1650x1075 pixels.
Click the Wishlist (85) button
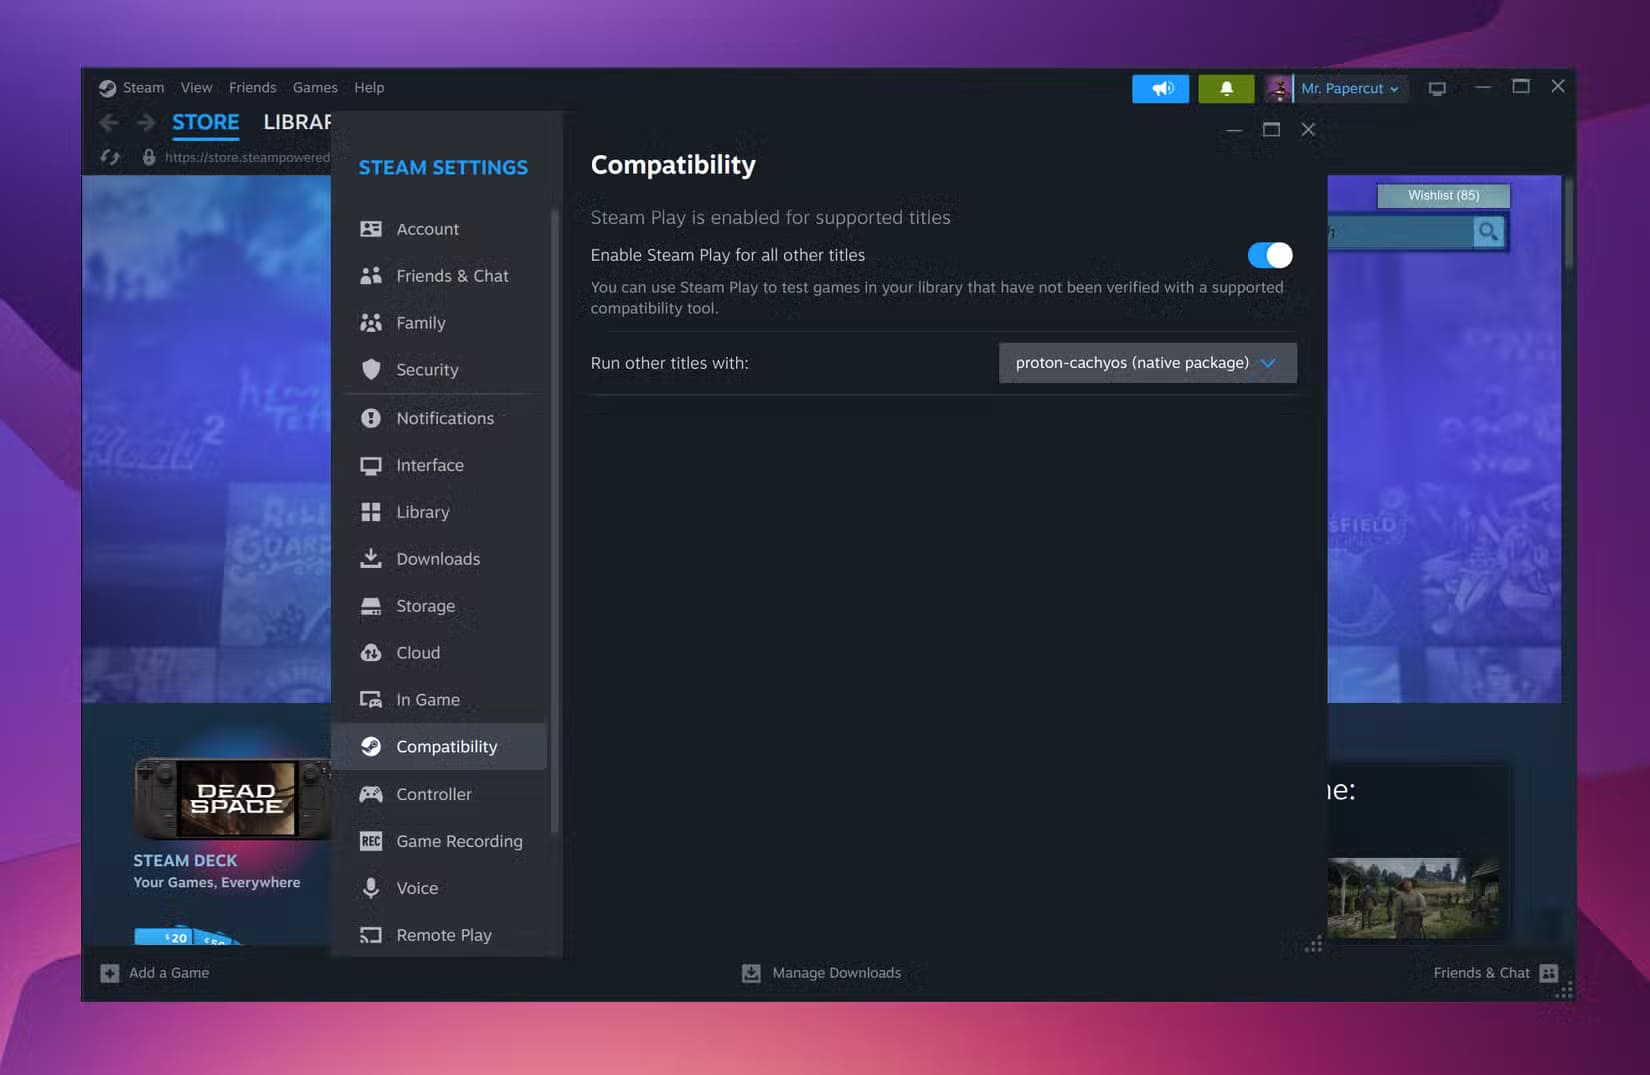pyautogui.click(x=1443, y=195)
